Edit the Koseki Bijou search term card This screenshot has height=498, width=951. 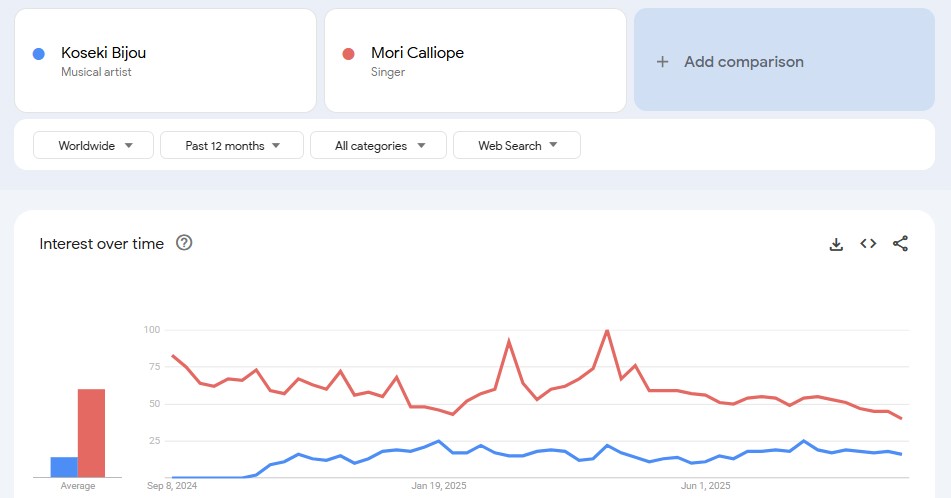click(166, 61)
